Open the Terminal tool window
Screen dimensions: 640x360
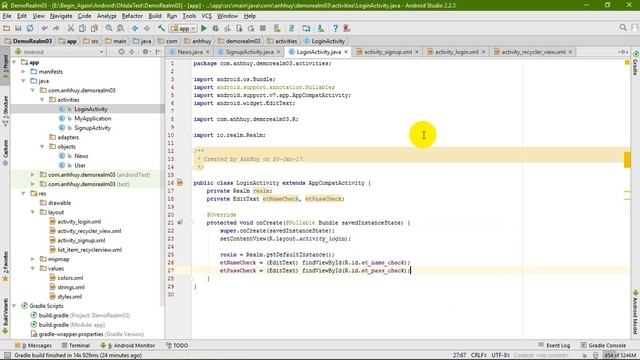76,345
